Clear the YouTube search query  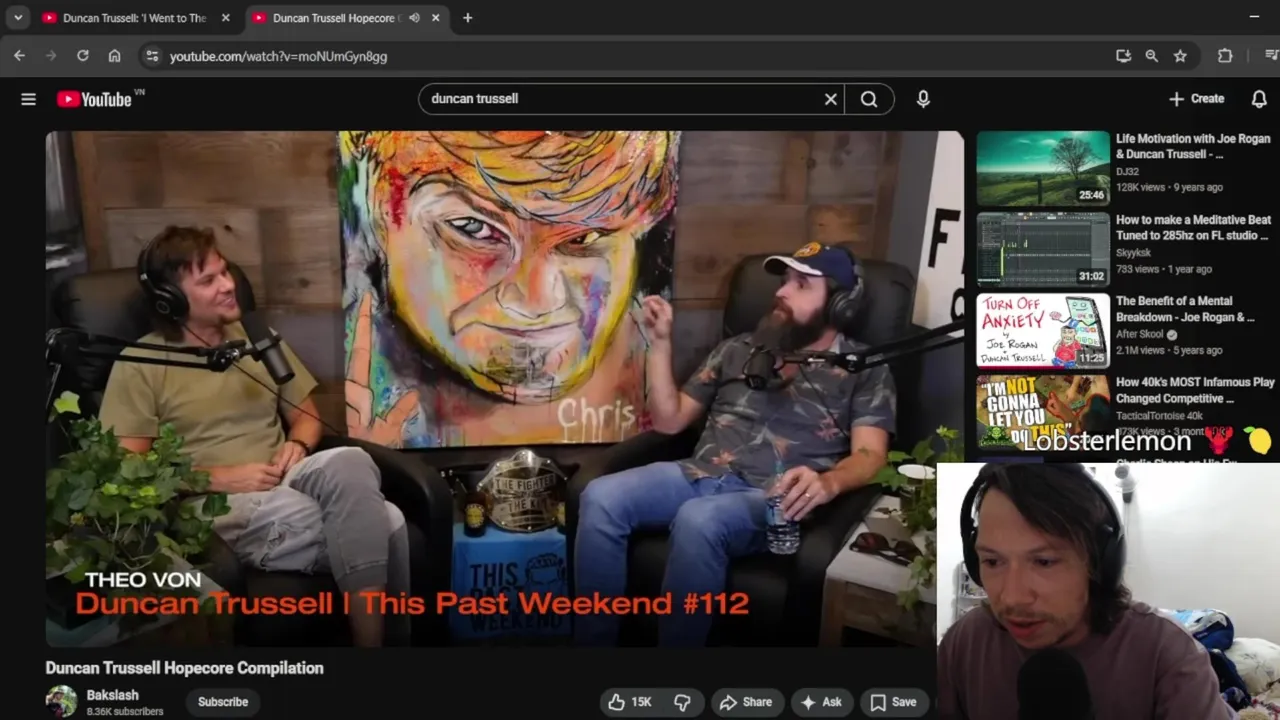pos(830,99)
